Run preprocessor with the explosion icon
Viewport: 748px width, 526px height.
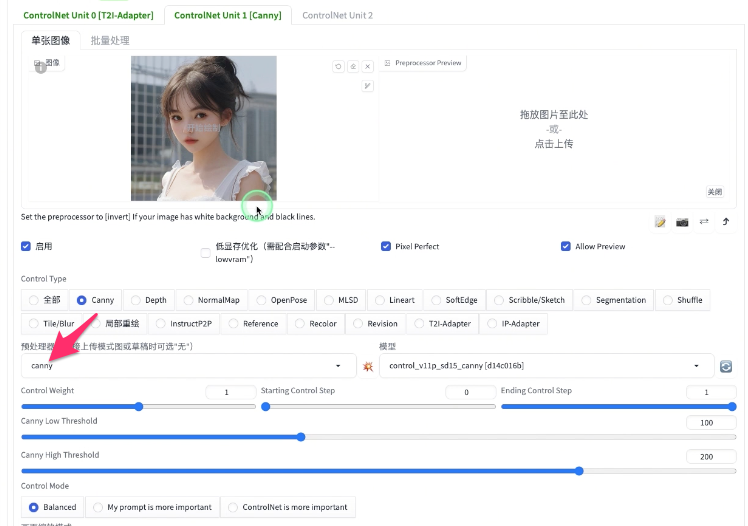pyautogui.click(x=368, y=366)
